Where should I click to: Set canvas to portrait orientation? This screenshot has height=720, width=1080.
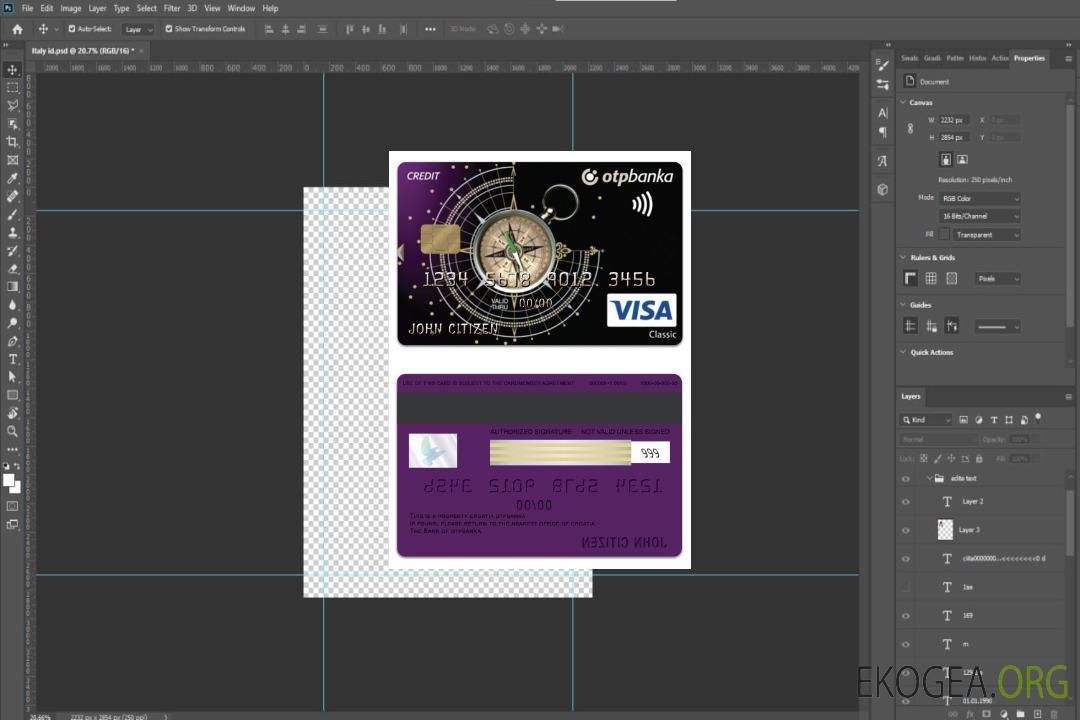tap(946, 160)
